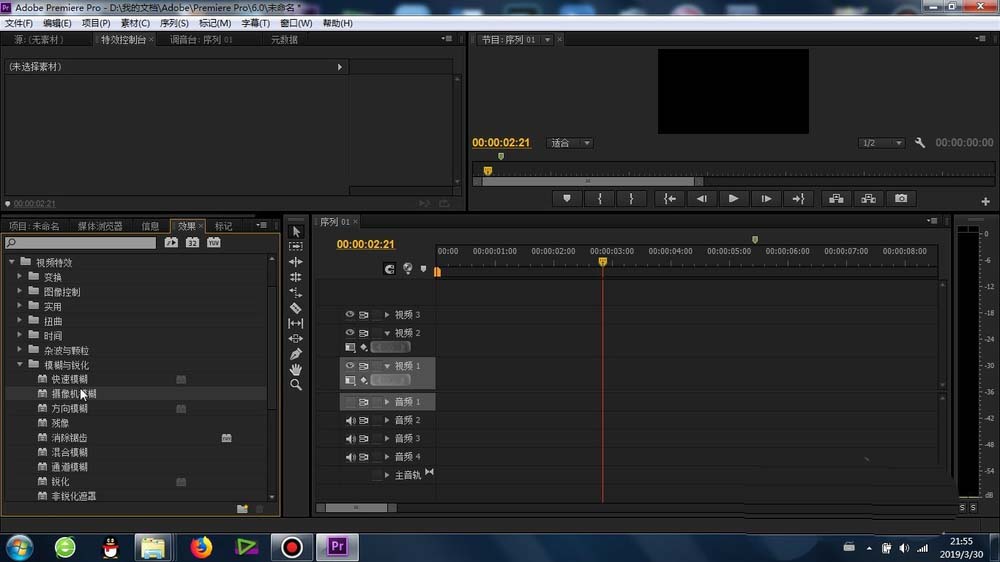Click the timeline horizontal zoom bar
The width and height of the screenshot is (1000, 562).
point(357,508)
